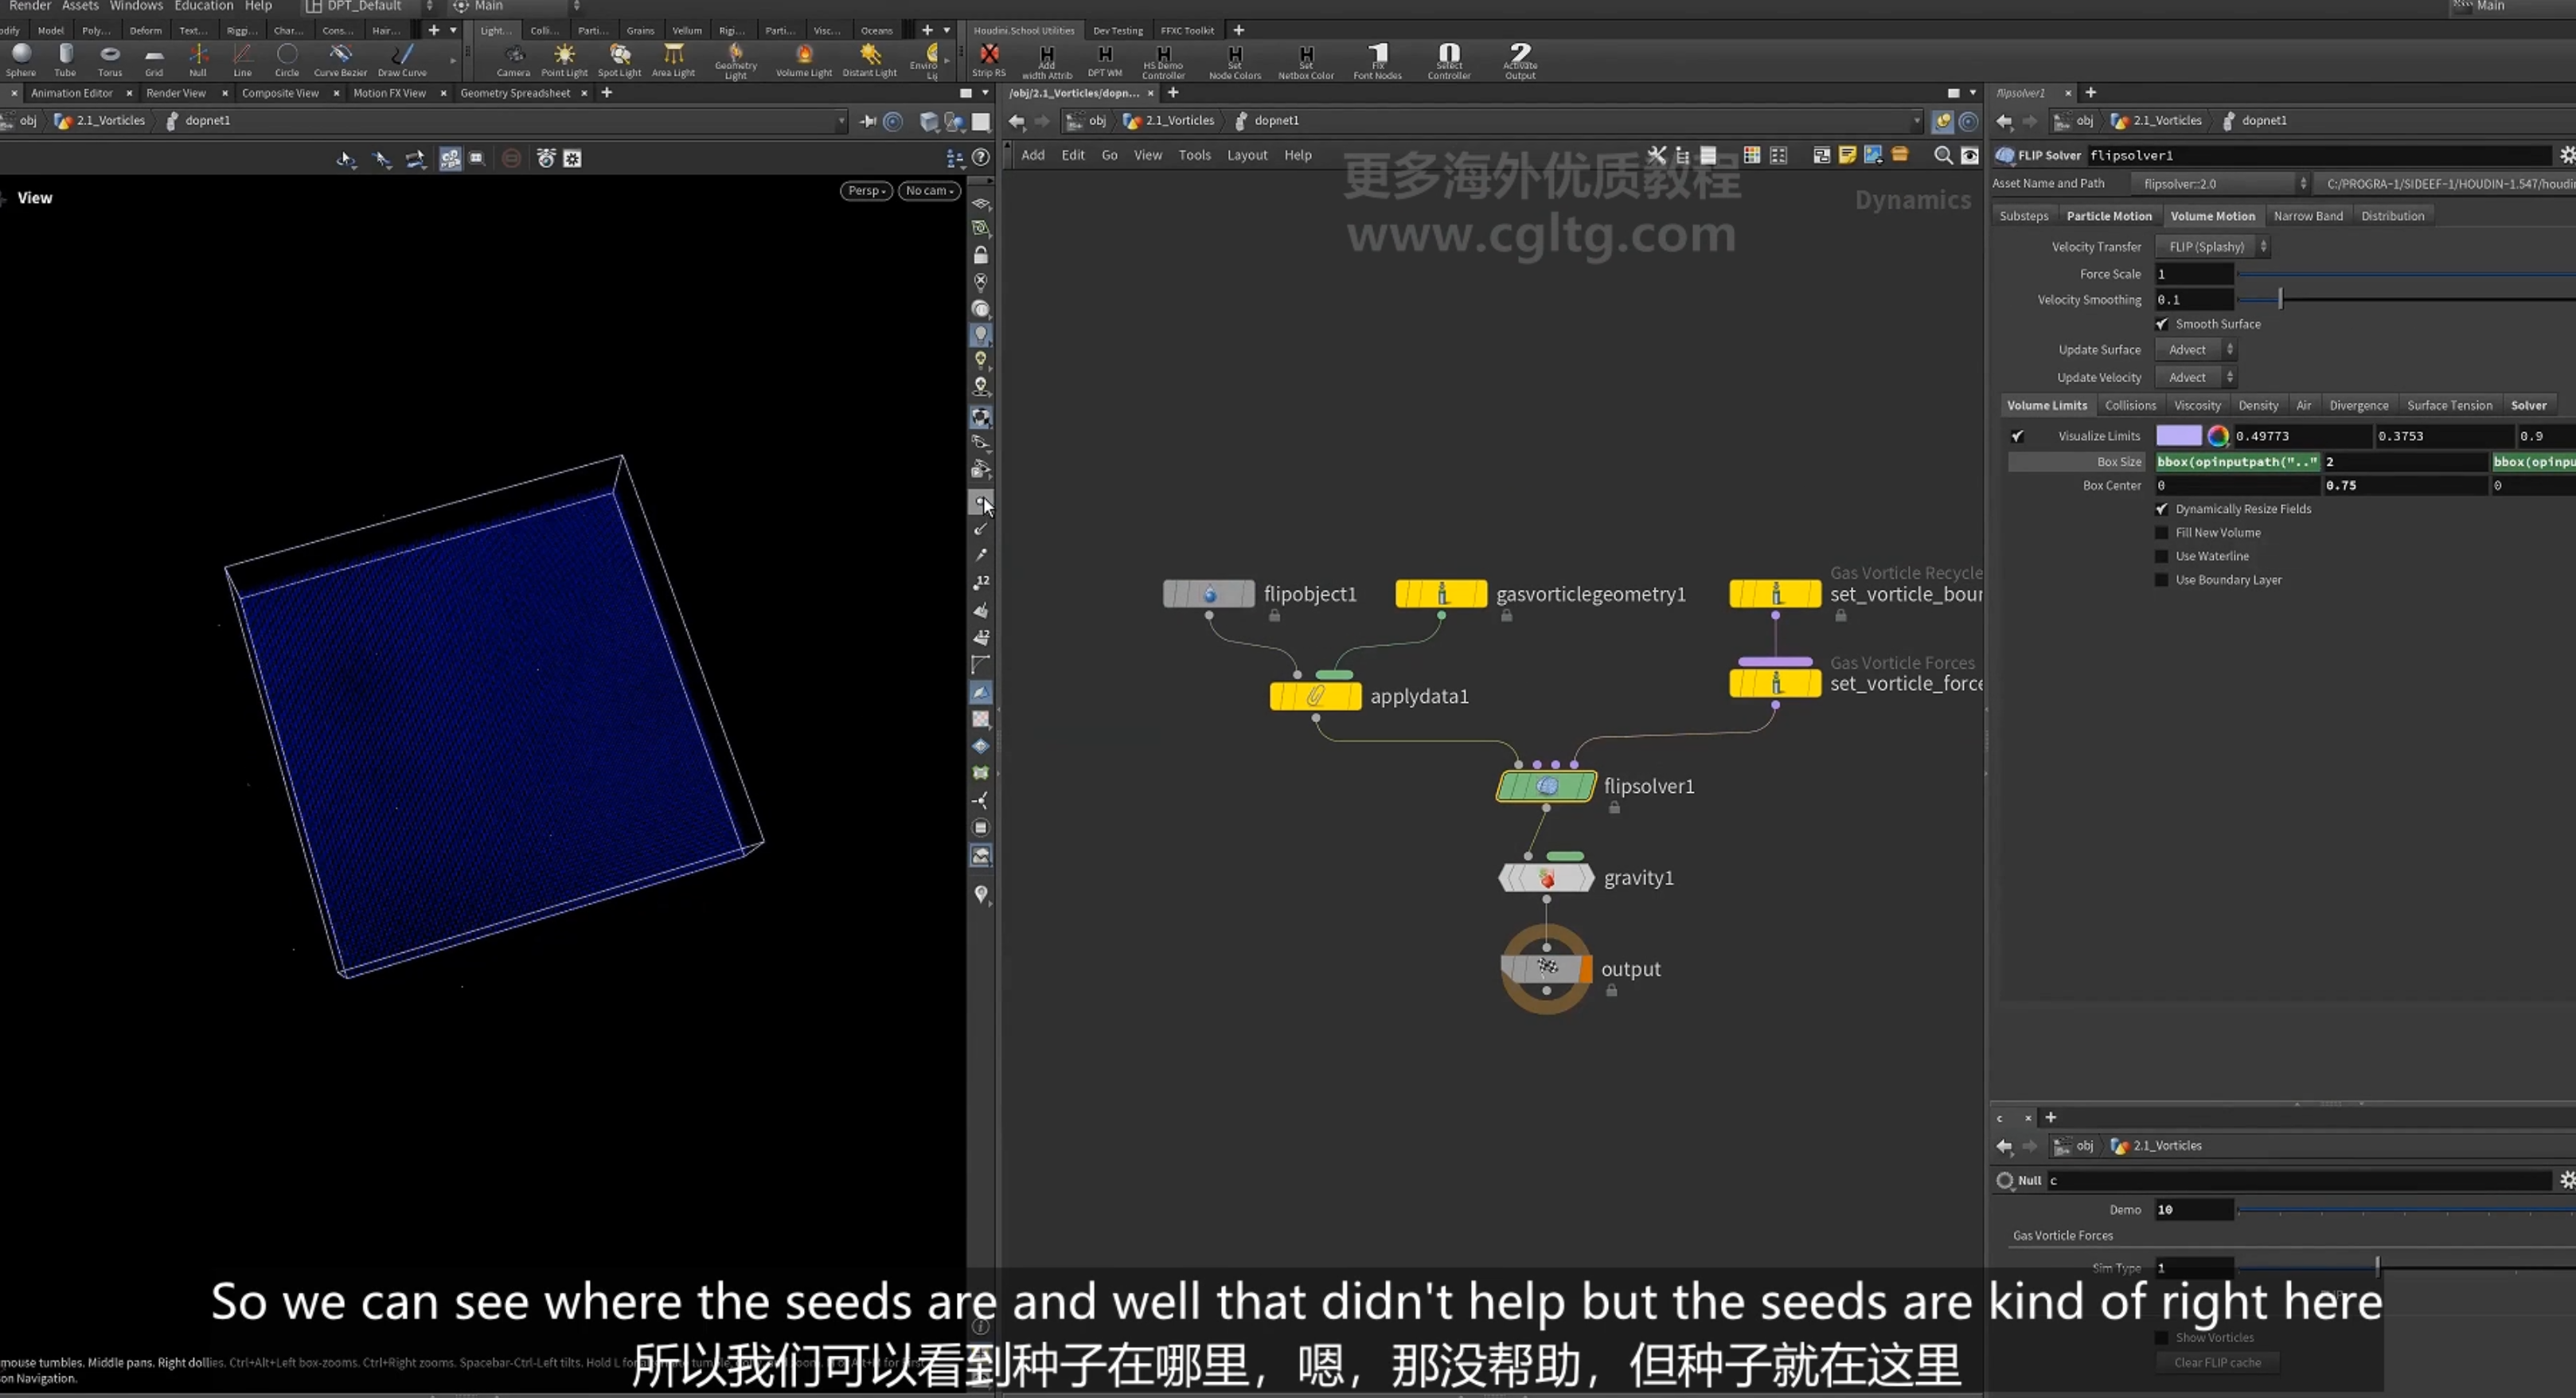This screenshot has height=1398, width=2576.
Task: Enable Fill New Volume checkbox
Action: coord(2162,533)
